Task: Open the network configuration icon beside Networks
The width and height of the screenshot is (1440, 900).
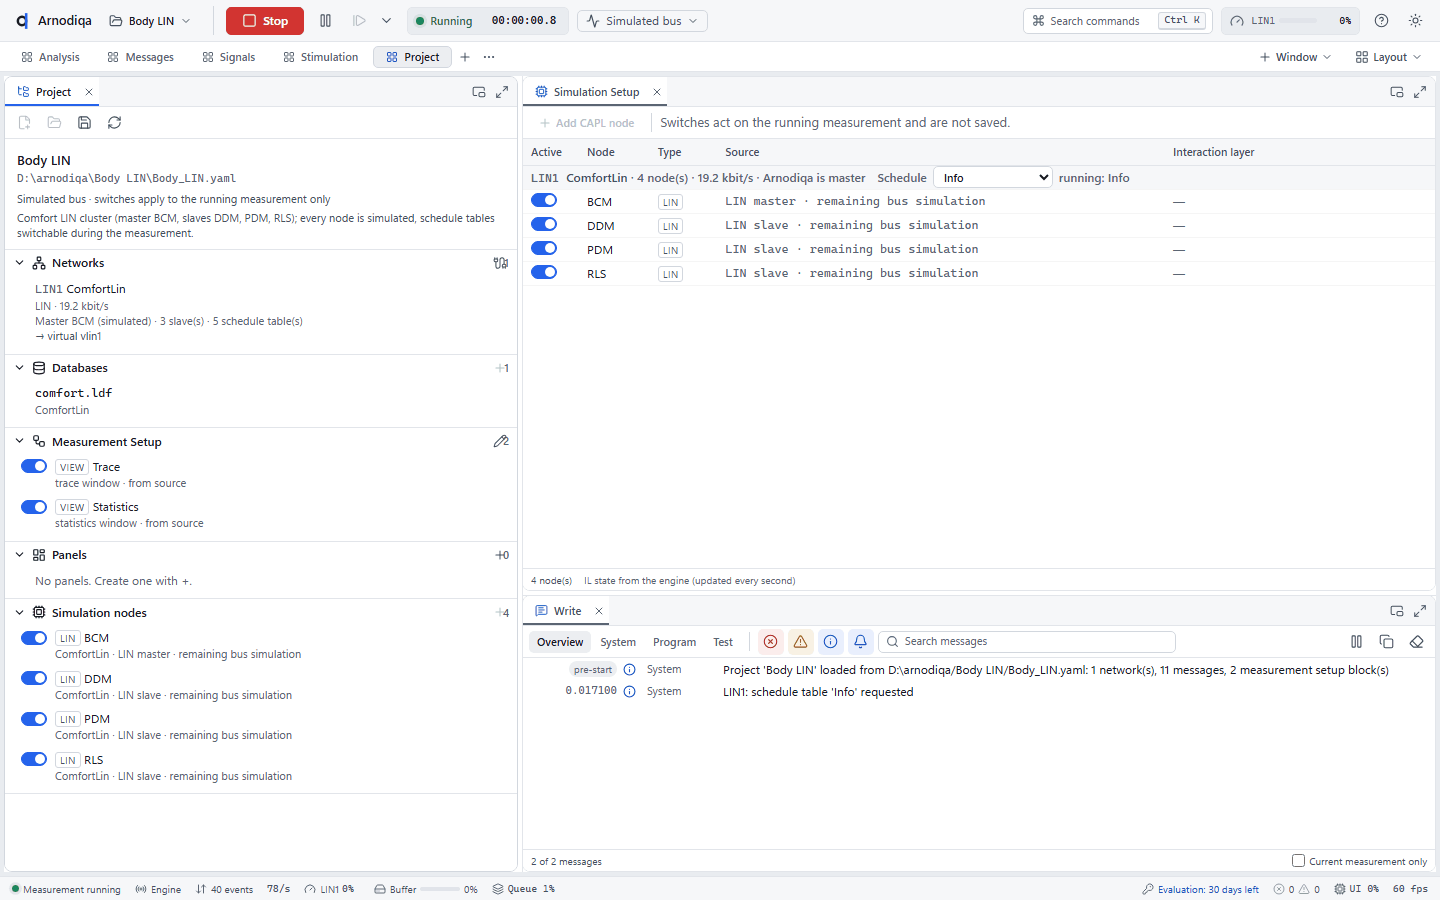Action: [x=501, y=263]
